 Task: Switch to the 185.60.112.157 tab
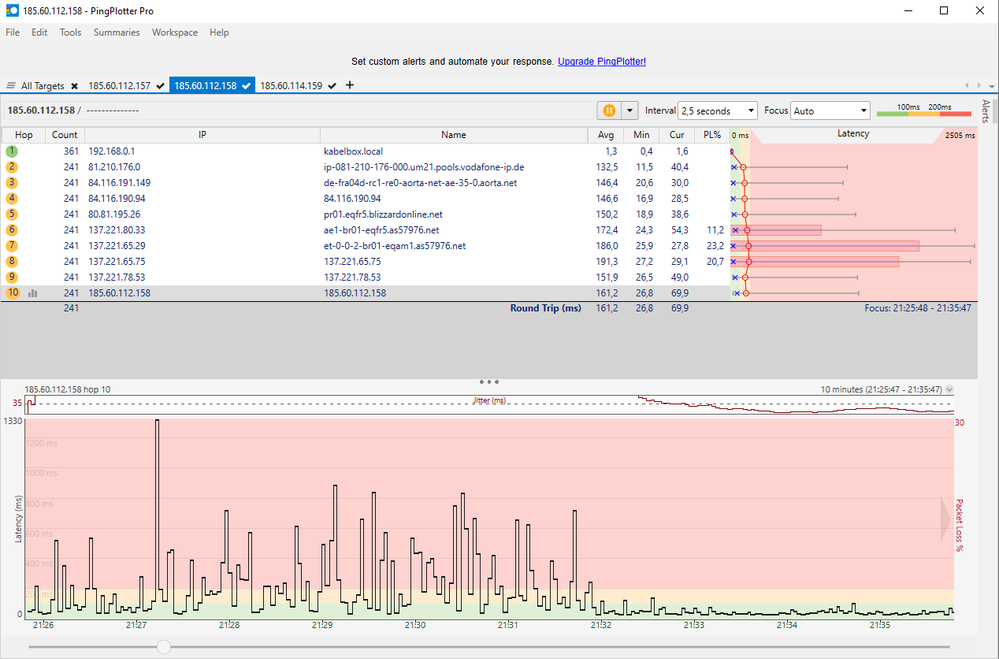click(x=119, y=86)
